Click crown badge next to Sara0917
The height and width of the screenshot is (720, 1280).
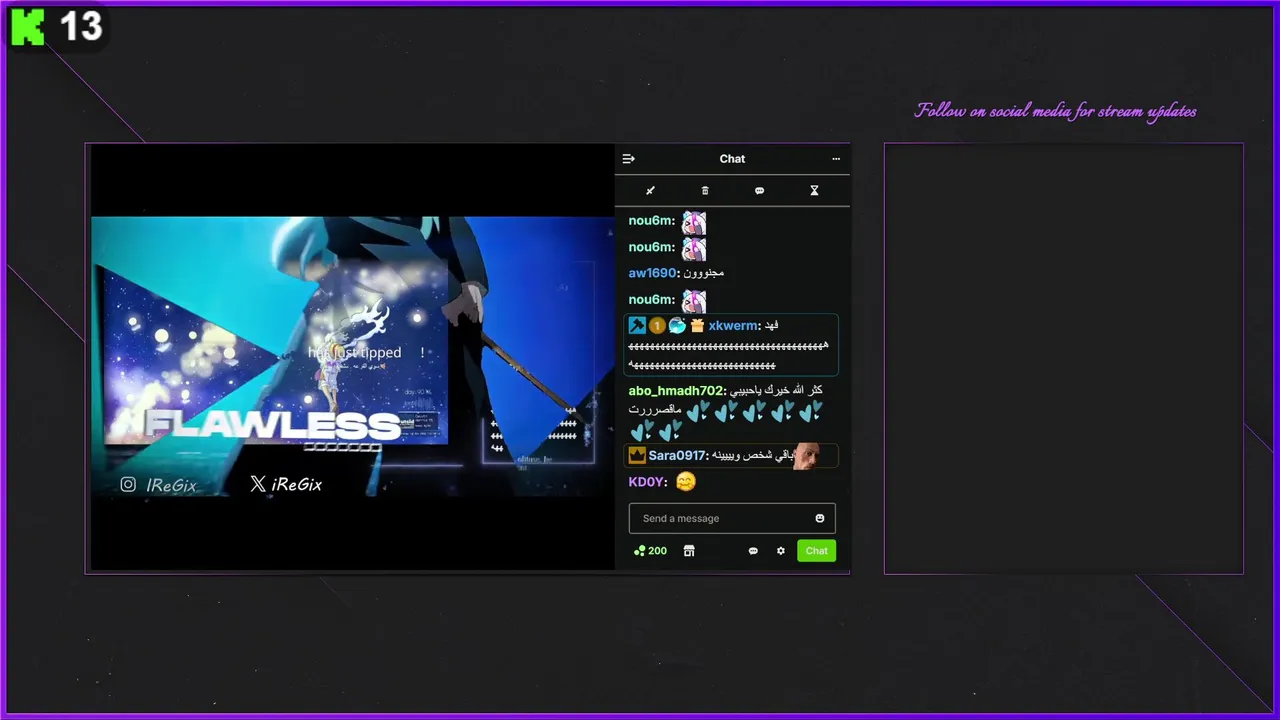coord(637,456)
